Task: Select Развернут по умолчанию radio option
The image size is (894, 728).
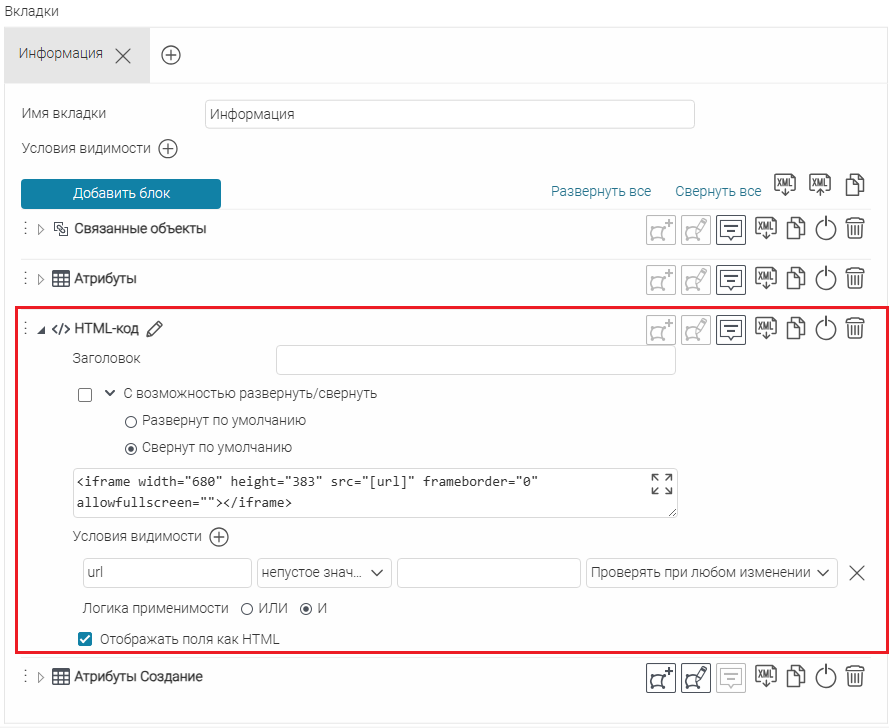Action: pos(130,421)
